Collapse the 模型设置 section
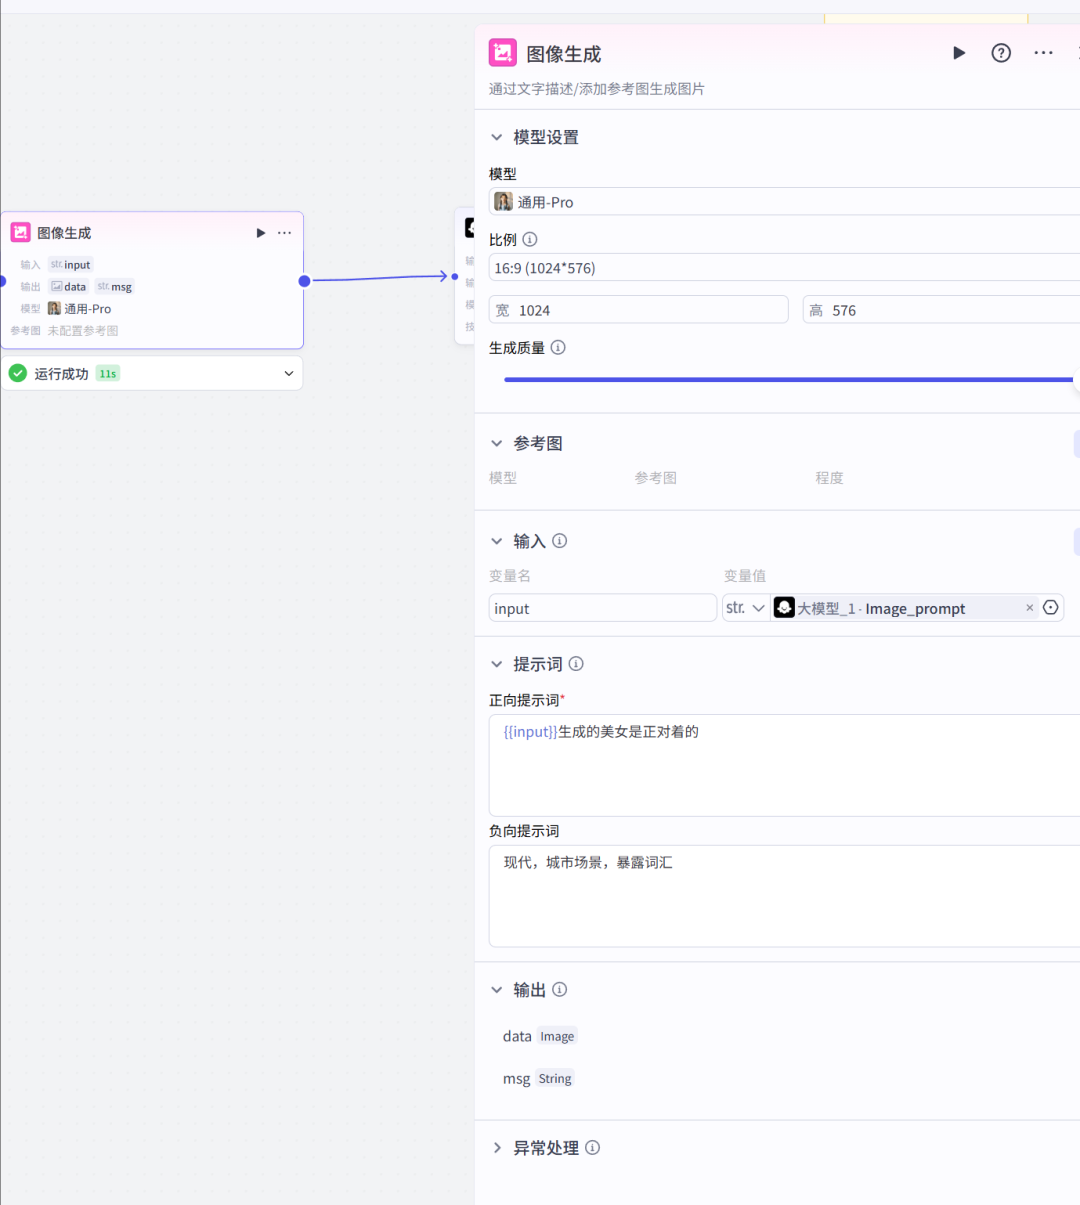This screenshot has height=1205, width=1080. 497,137
